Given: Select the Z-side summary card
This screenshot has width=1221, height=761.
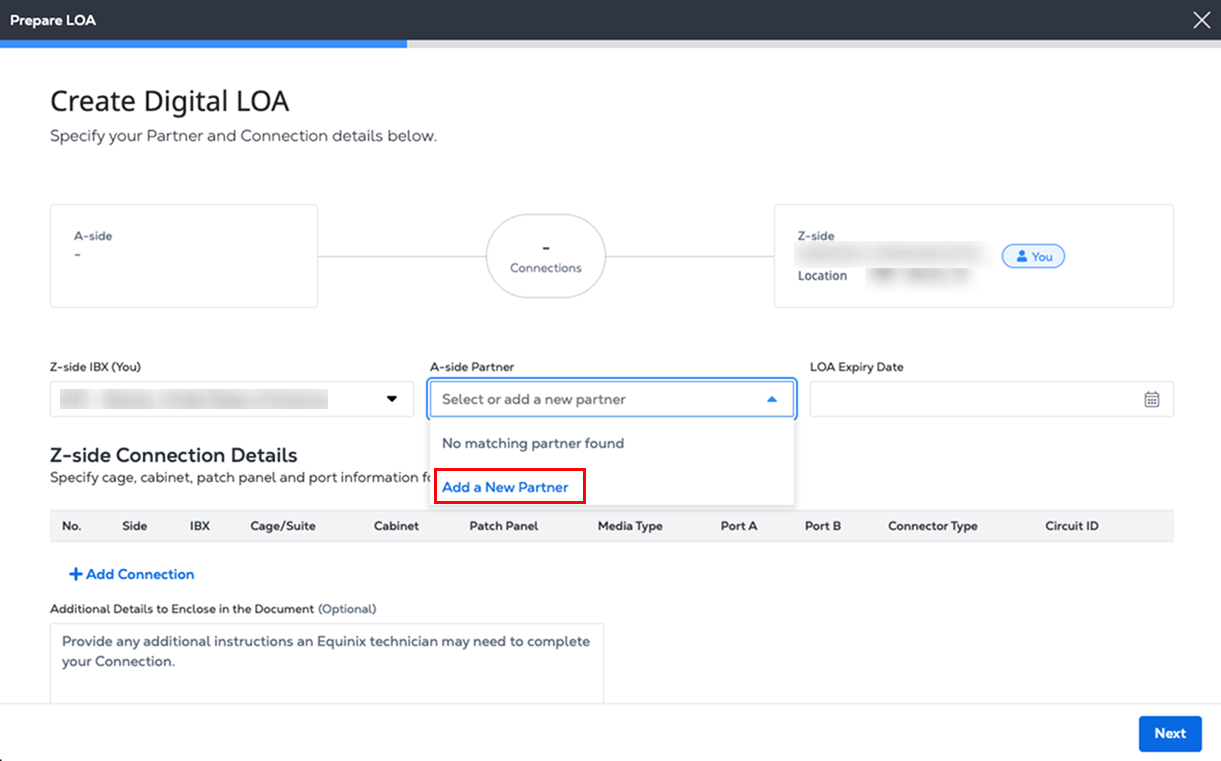Looking at the screenshot, I should click(973, 256).
